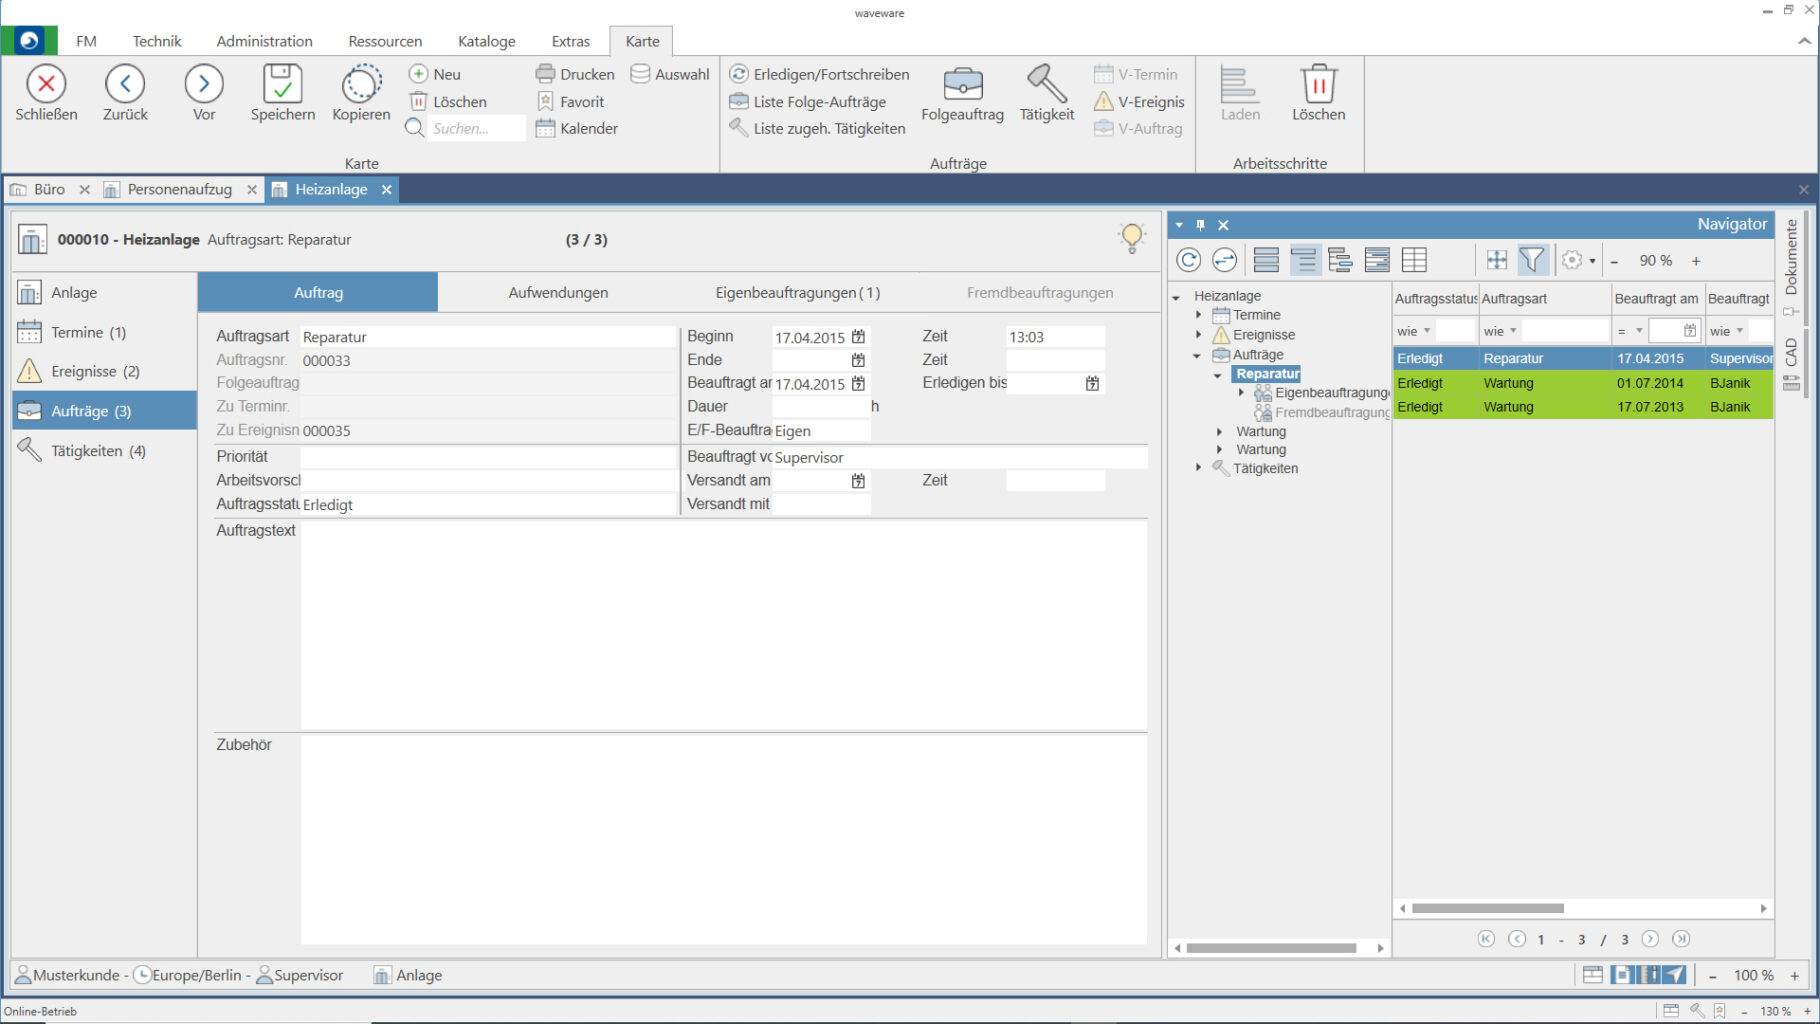Click the Tätigkeit hammer icon
The width and height of the screenshot is (1820, 1024).
click(x=1046, y=84)
